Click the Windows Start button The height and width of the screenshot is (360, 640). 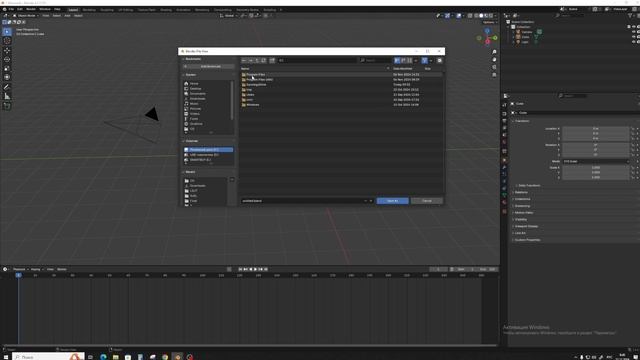[5, 357]
